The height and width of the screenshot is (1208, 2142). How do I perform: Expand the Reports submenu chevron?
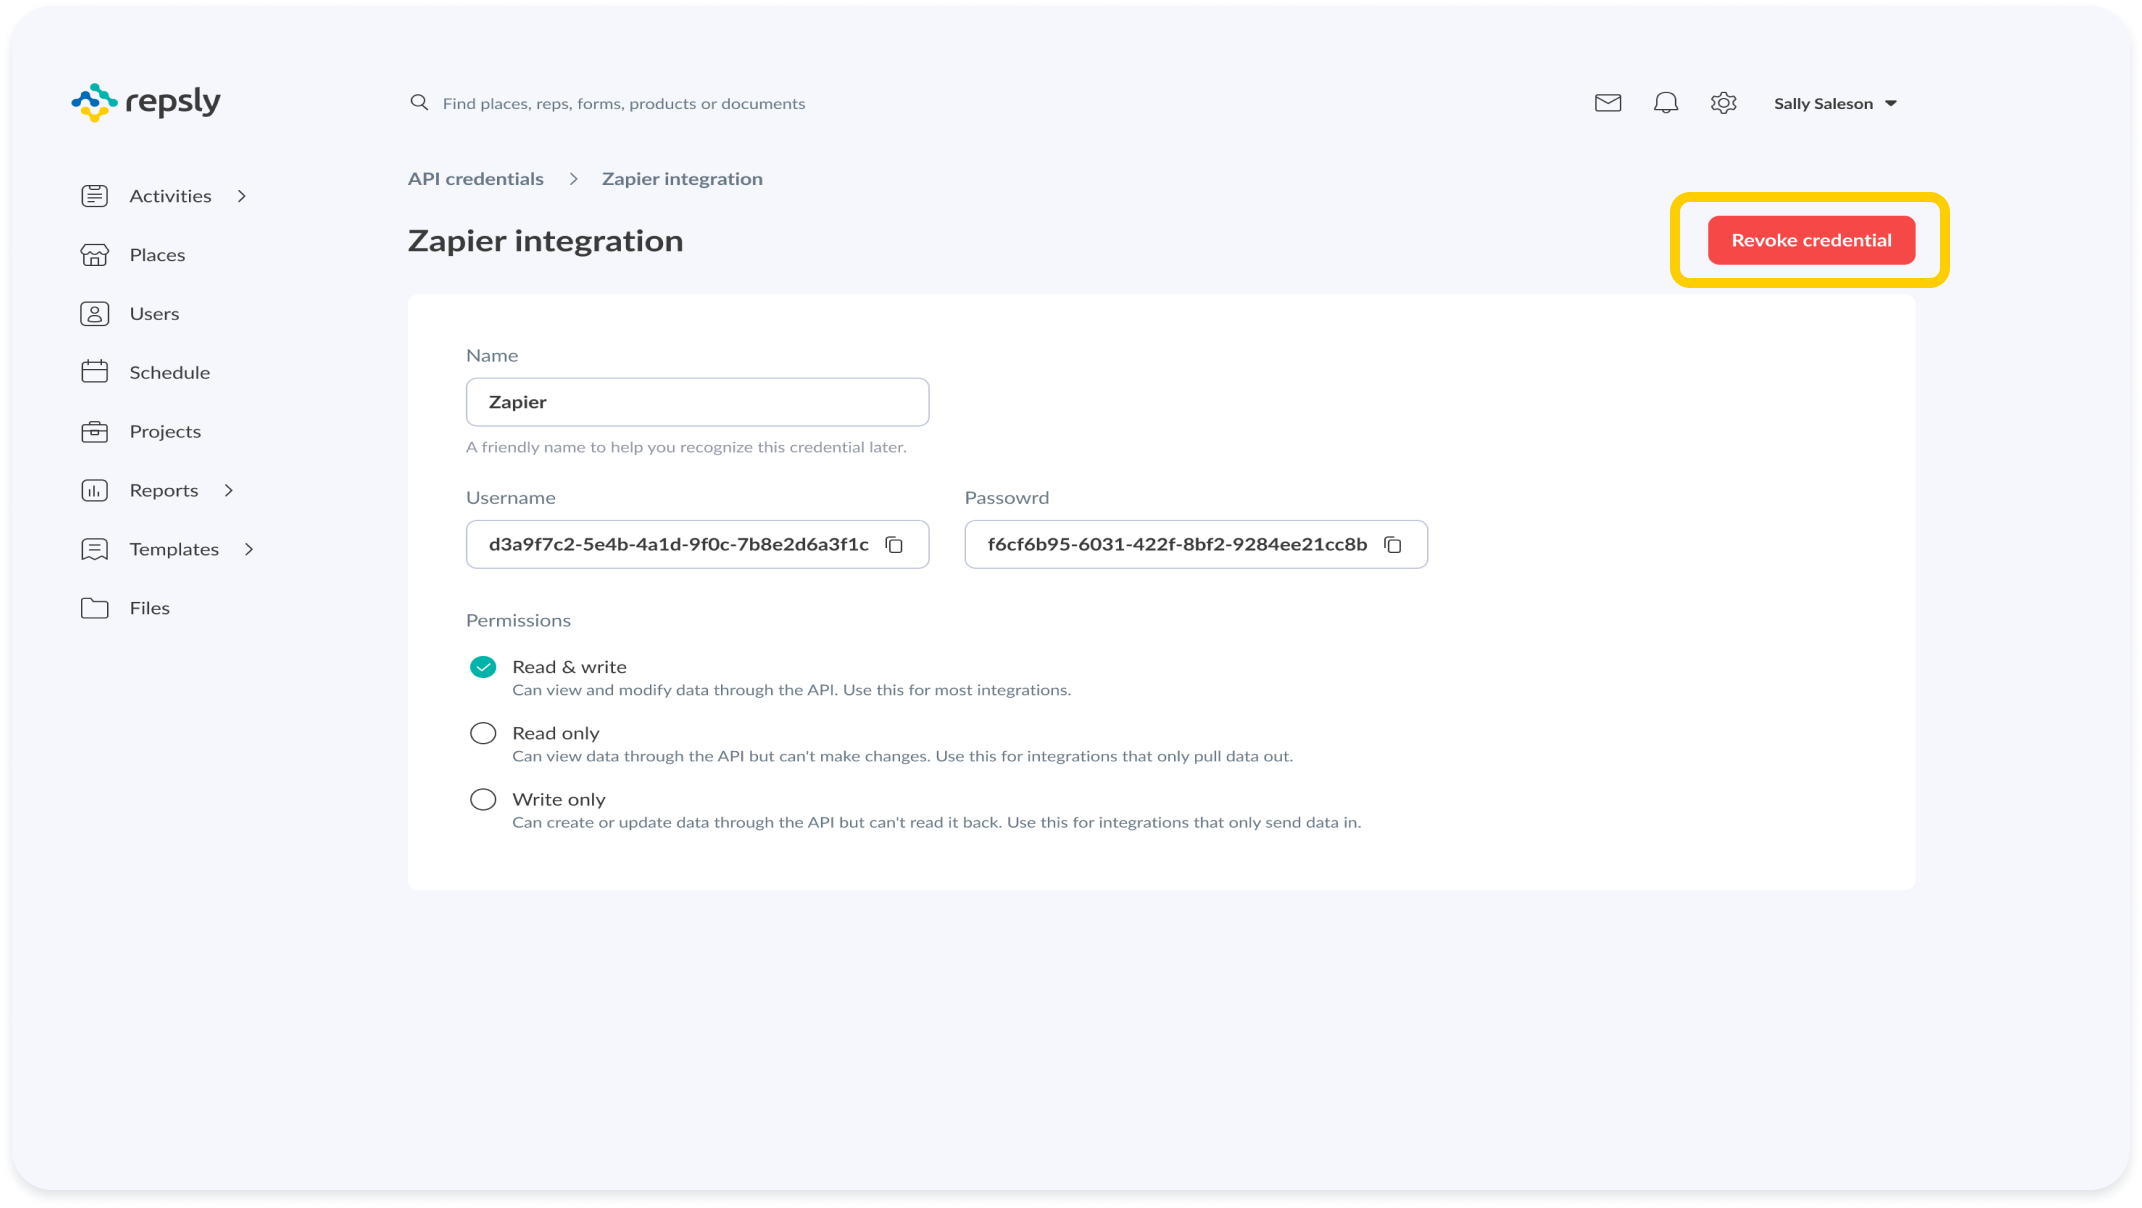[x=229, y=490]
